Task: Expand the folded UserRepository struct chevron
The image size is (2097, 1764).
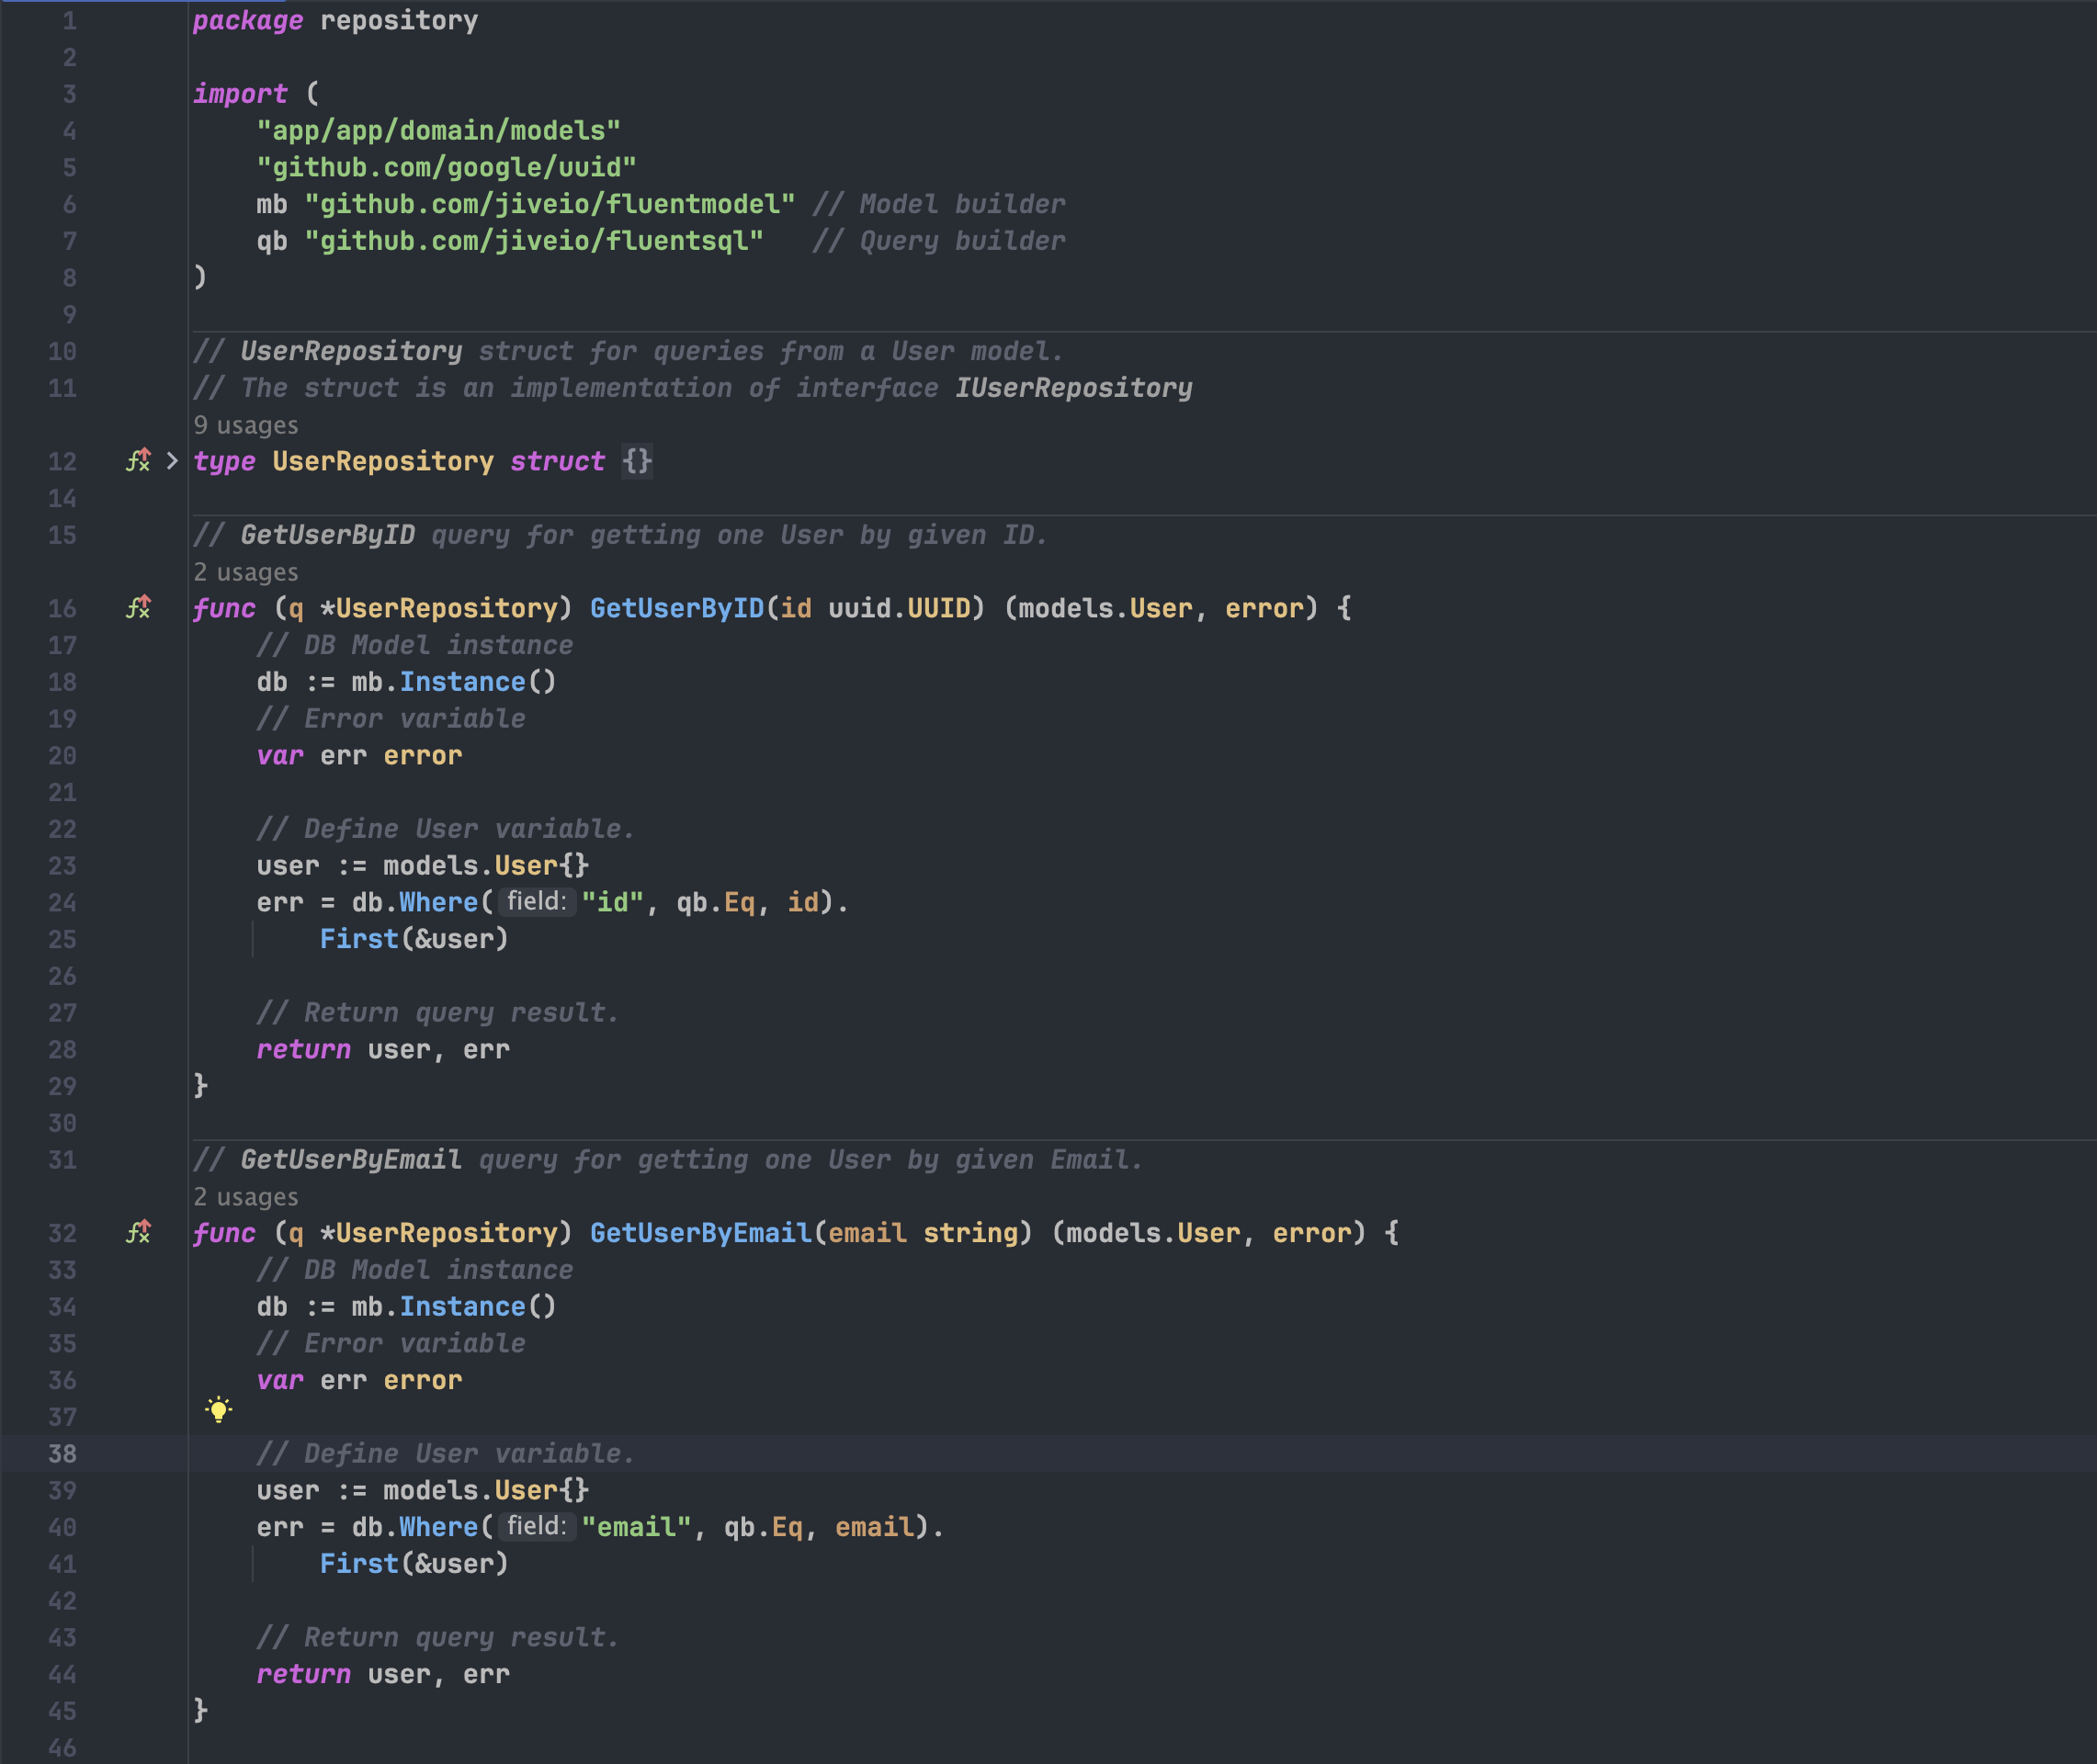Action: [172, 461]
